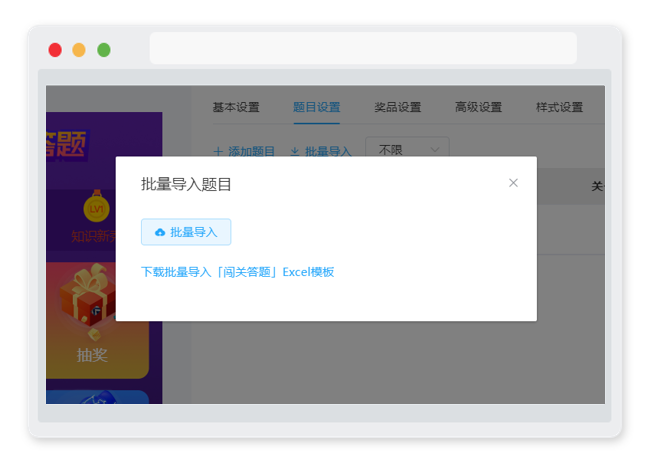Click the browser address bar
Screen dimensions: 660x460
tap(363, 48)
